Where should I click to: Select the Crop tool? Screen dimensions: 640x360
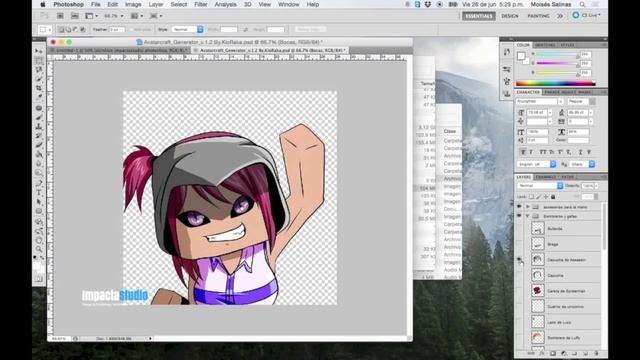pos(39,88)
